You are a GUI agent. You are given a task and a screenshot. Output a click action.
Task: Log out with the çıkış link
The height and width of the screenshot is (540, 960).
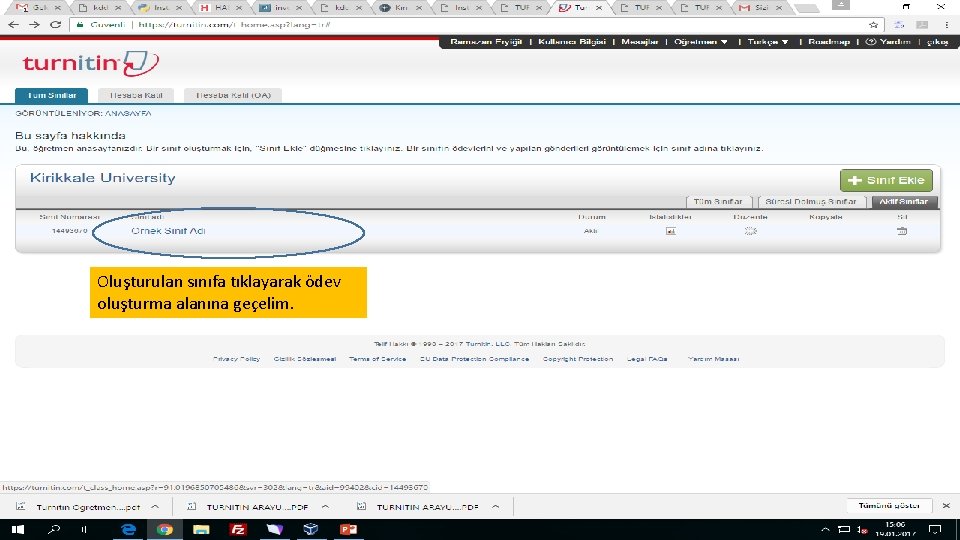[937, 42]
